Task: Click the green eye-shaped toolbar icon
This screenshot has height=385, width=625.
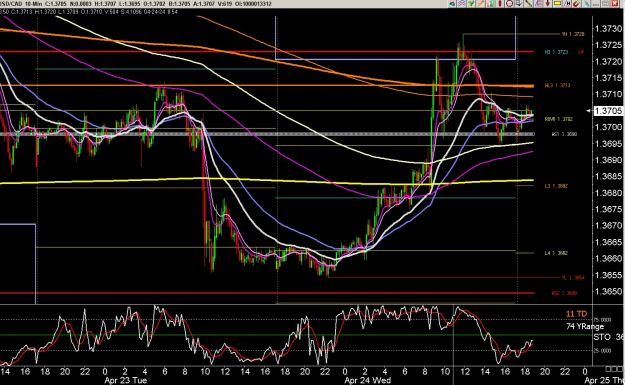Action: [452, 4]
